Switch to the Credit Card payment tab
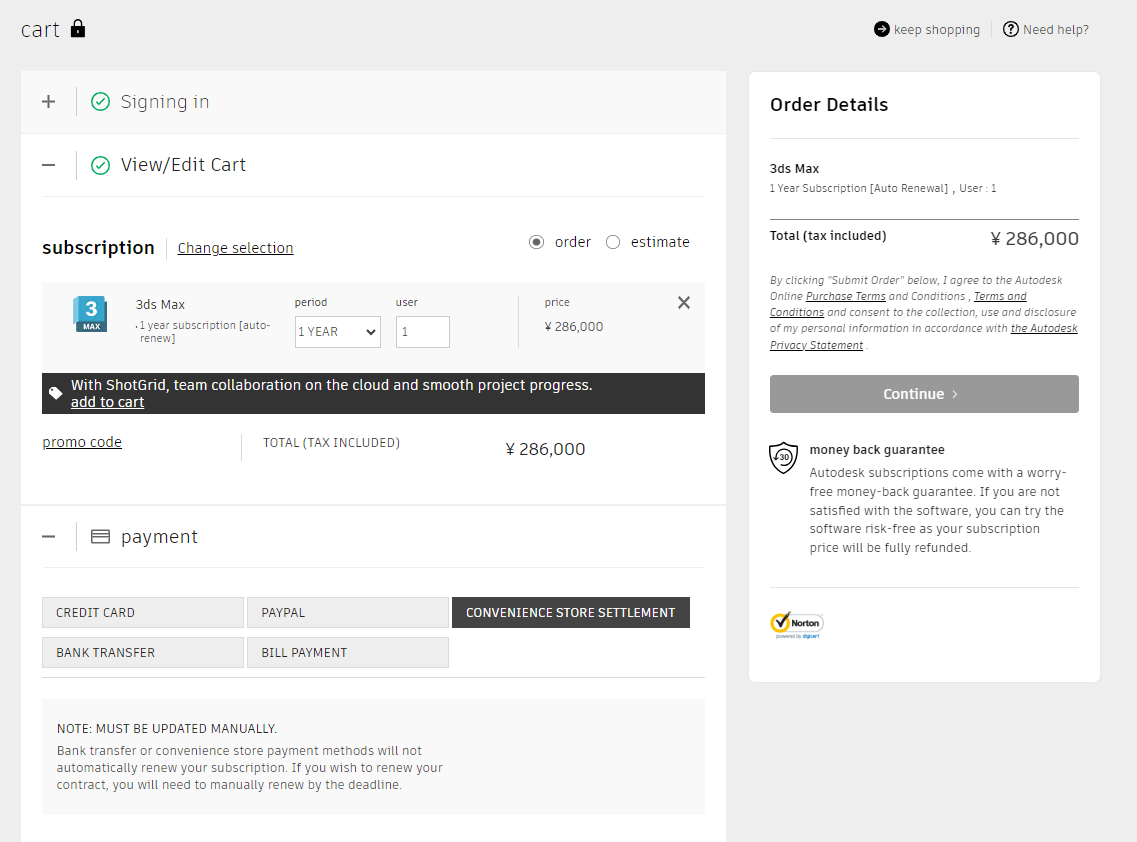The height and width of the screenshot is (842, 1137). tap(143, 613)
